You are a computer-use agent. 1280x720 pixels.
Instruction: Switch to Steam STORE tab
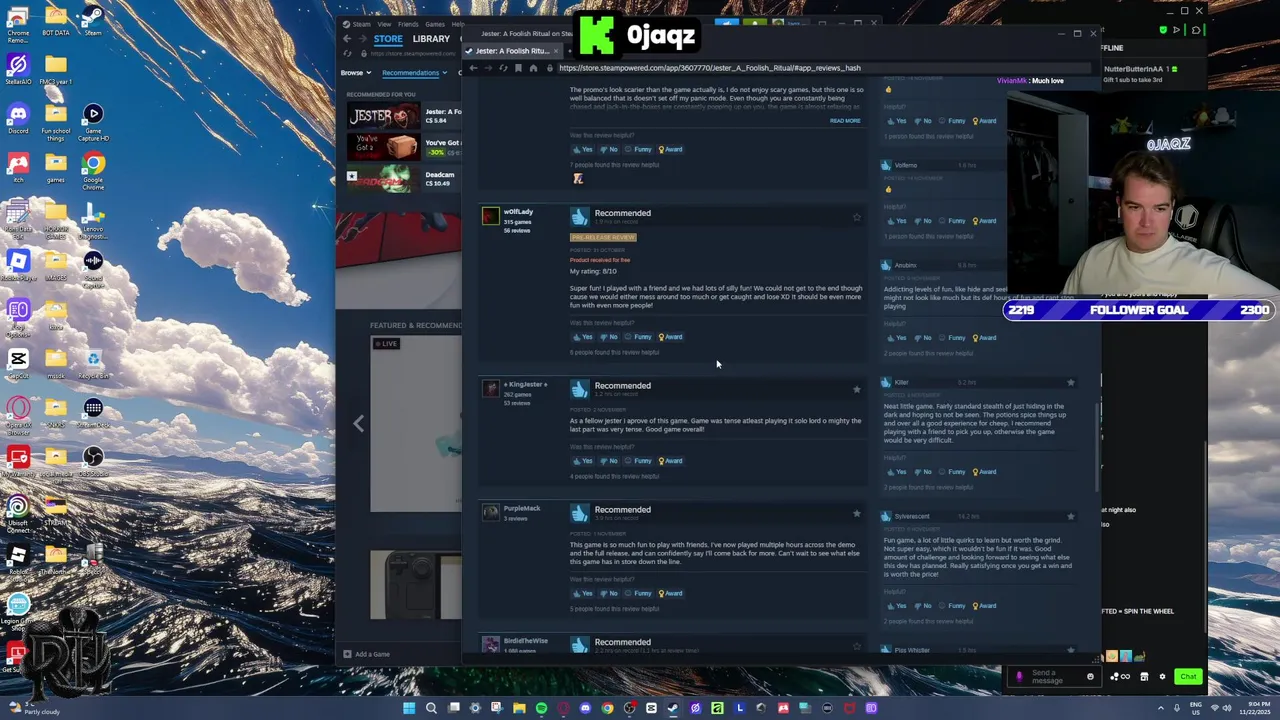[388, 39]
